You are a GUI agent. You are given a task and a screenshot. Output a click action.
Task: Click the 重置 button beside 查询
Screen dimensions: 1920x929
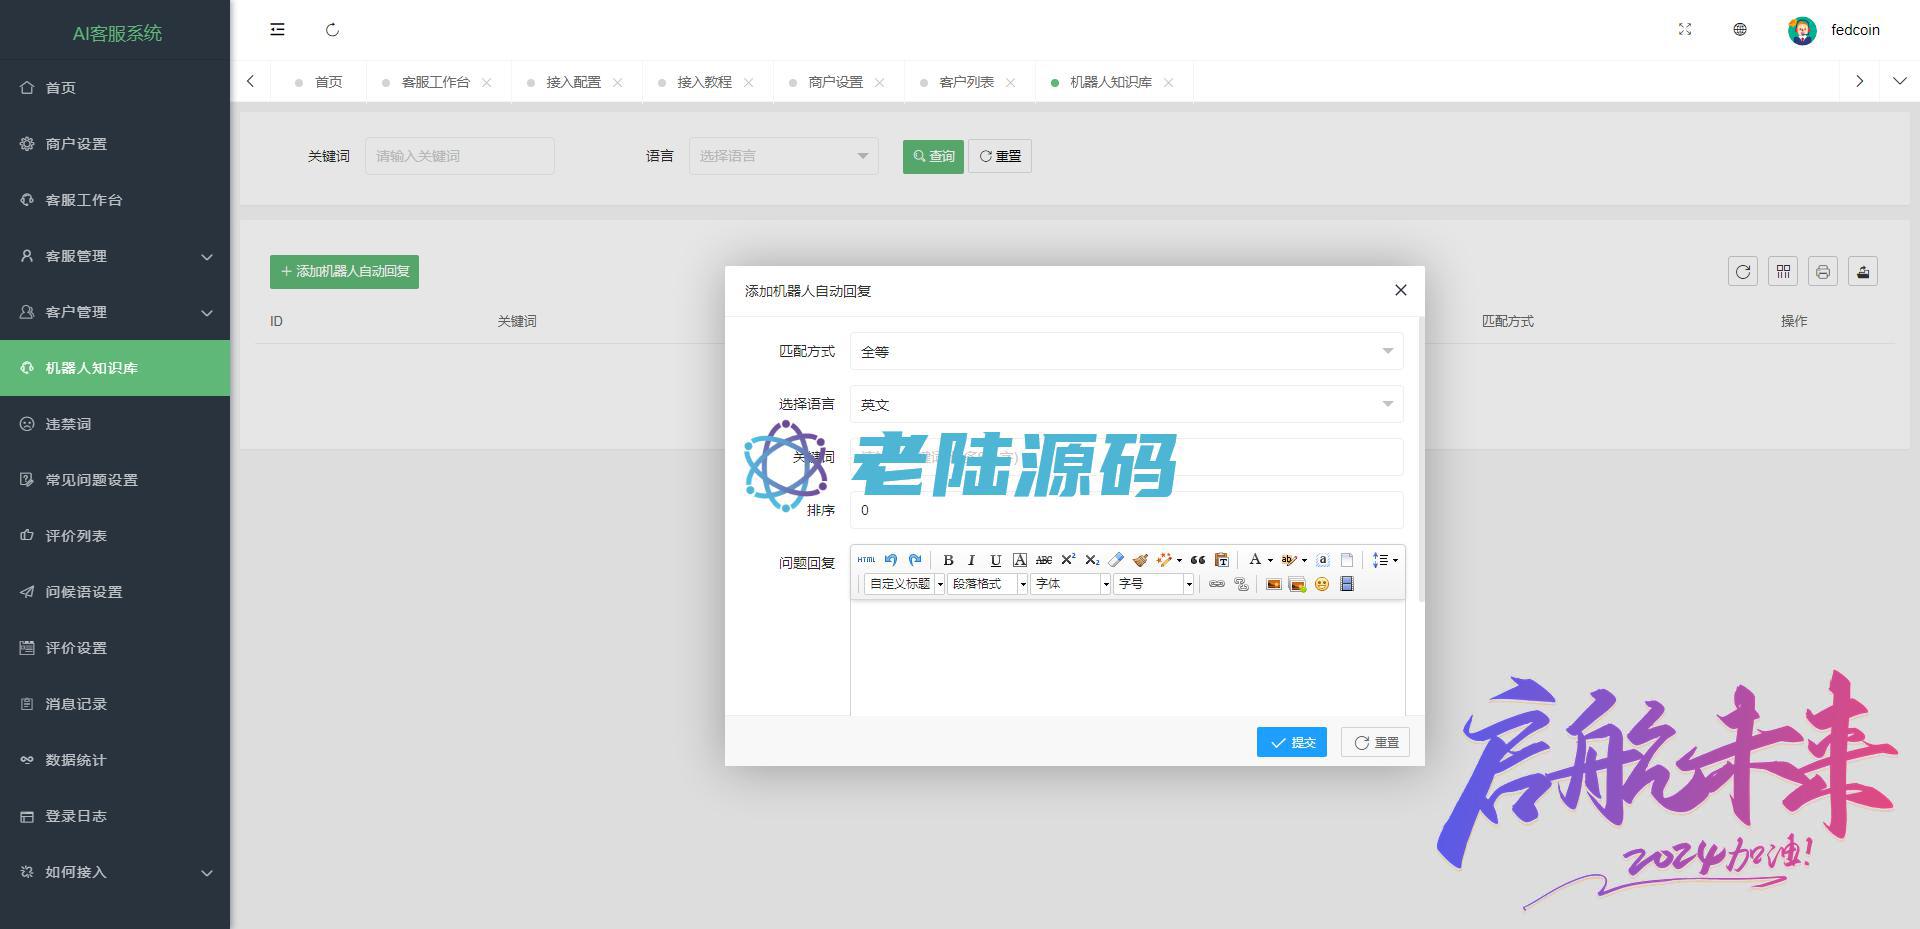point(1000,156)
